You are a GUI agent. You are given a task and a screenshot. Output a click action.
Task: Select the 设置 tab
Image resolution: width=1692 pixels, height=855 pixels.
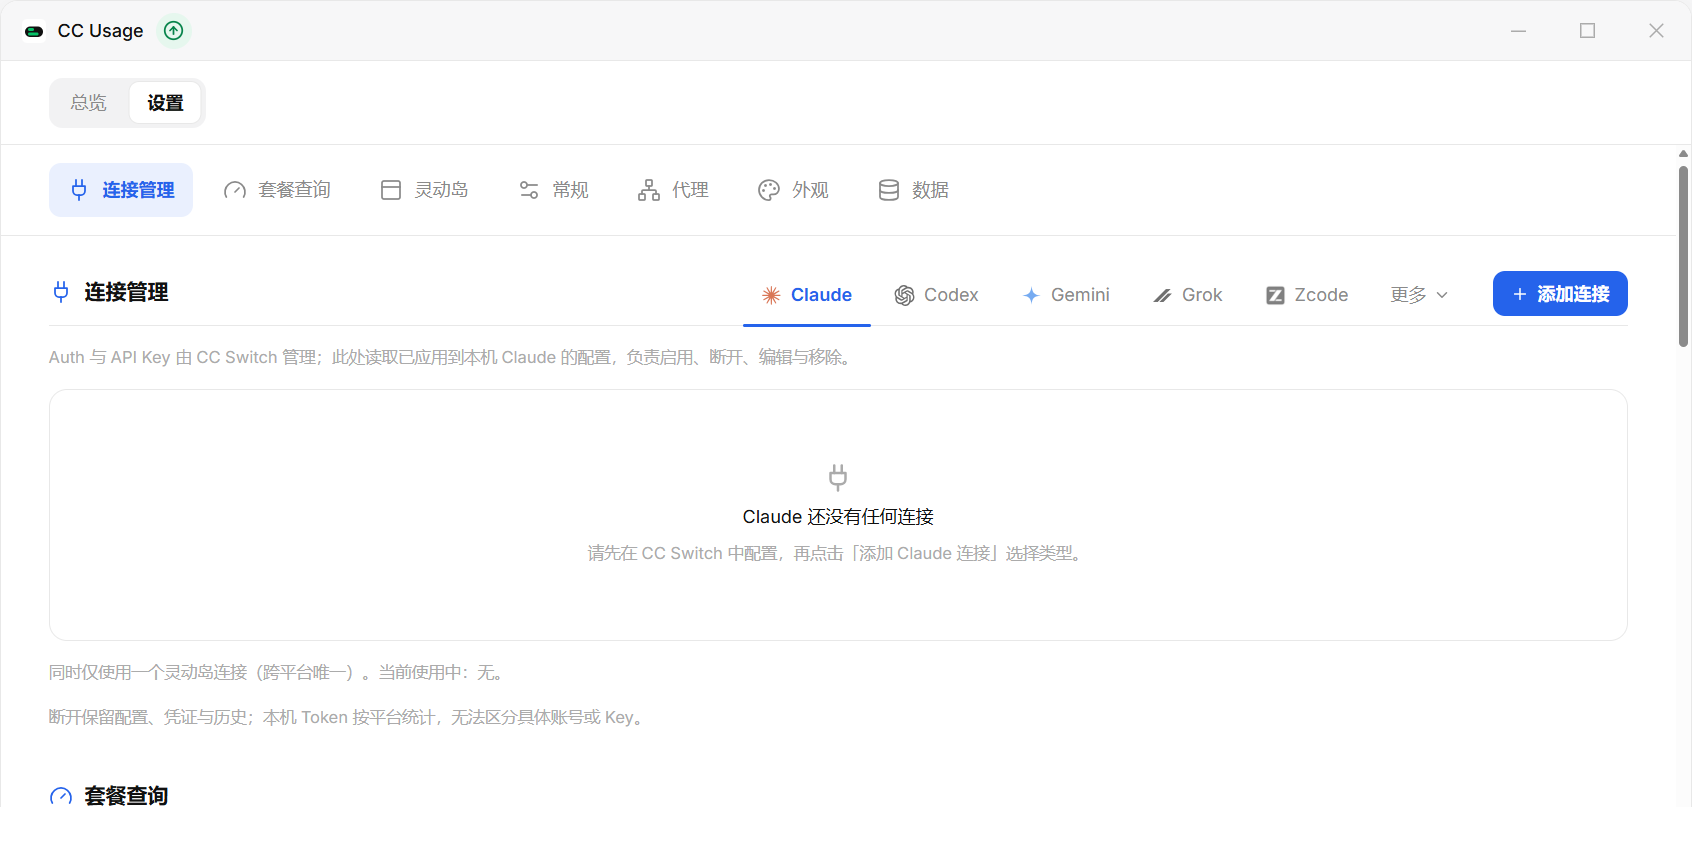165,103
